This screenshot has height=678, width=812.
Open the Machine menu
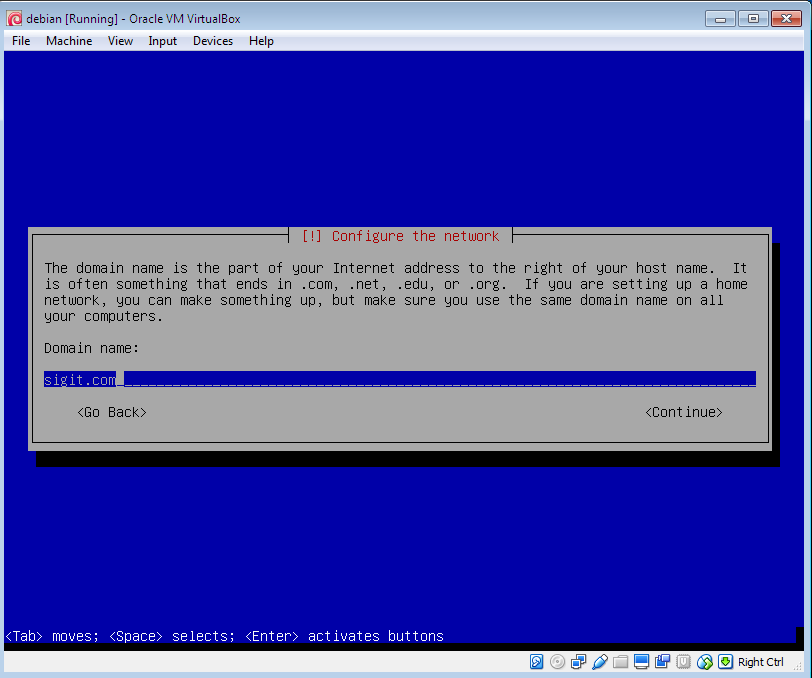[x=69, y=41]
